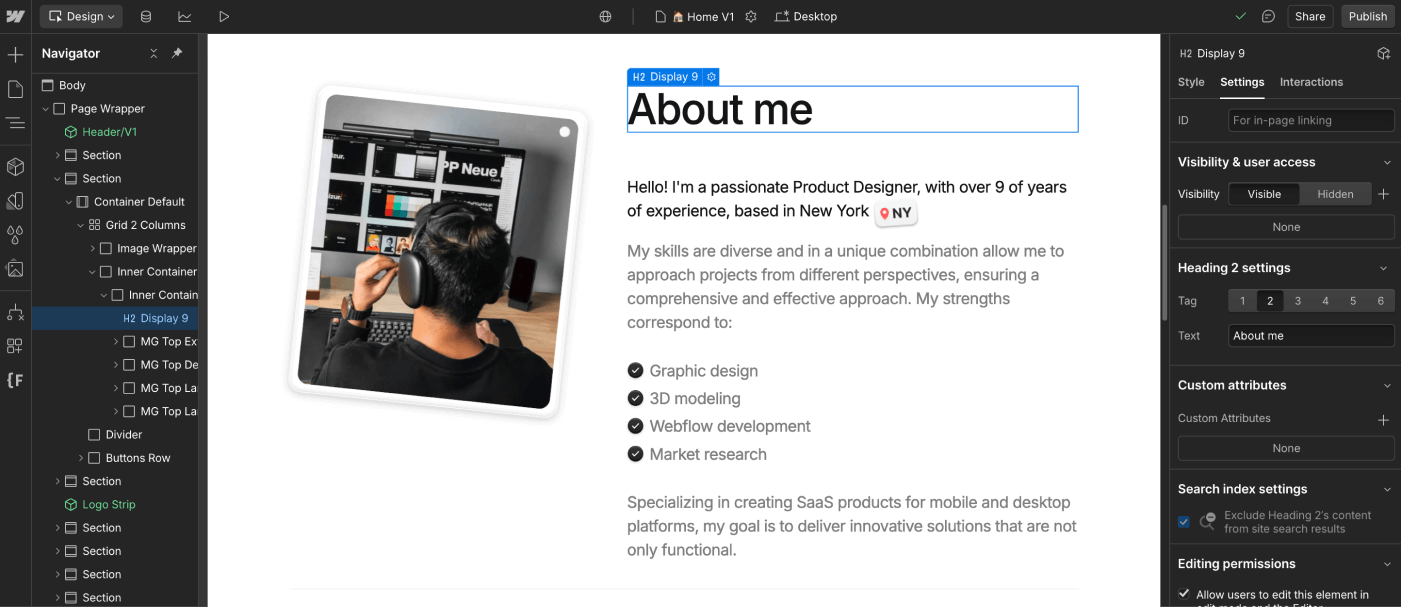Viewport: 1401px width, 607px height.
Task: Open the Design mode dropdown
Action: (80, 16)
